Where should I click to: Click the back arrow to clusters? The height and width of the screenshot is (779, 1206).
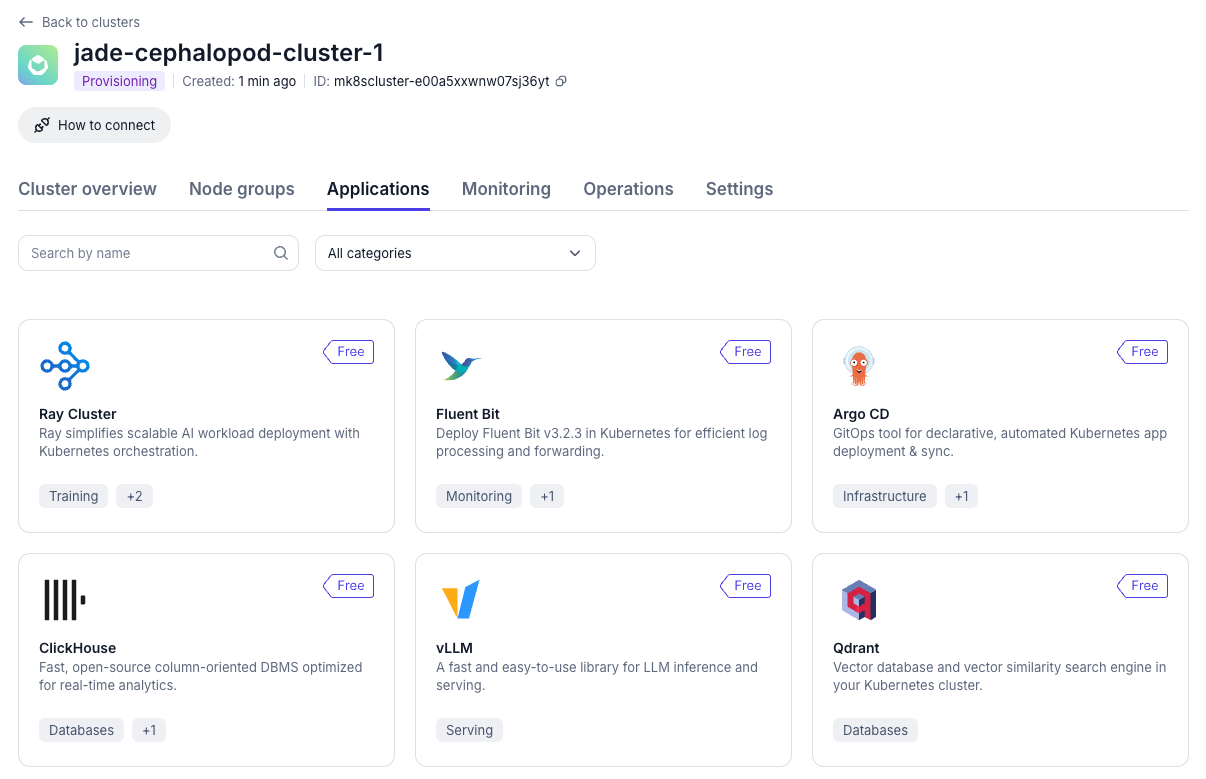(26, 22)
